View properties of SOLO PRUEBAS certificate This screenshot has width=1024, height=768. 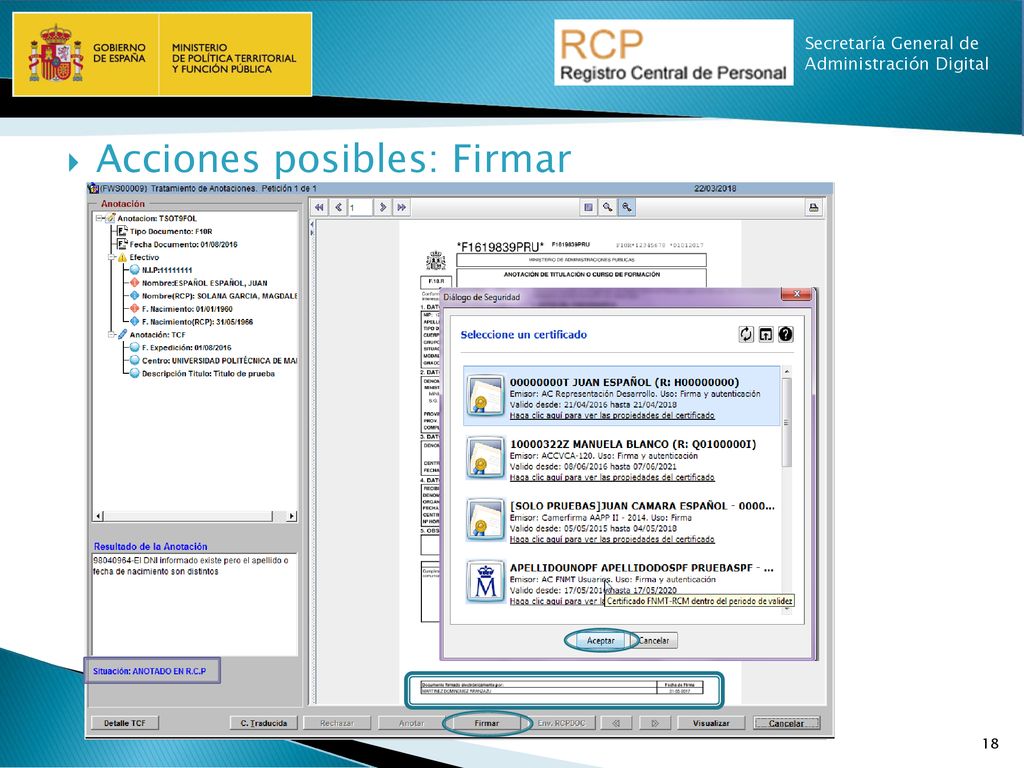612,539
